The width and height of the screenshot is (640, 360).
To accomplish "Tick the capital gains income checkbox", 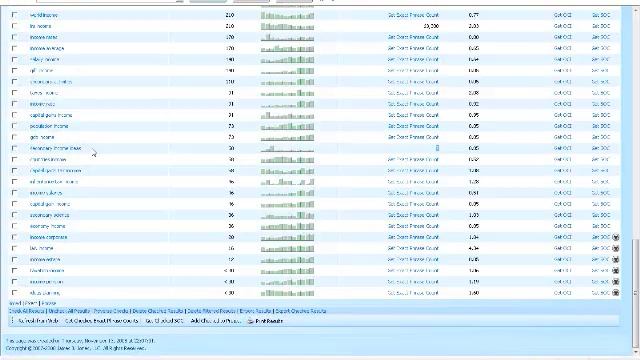I will tap(15, 115).
